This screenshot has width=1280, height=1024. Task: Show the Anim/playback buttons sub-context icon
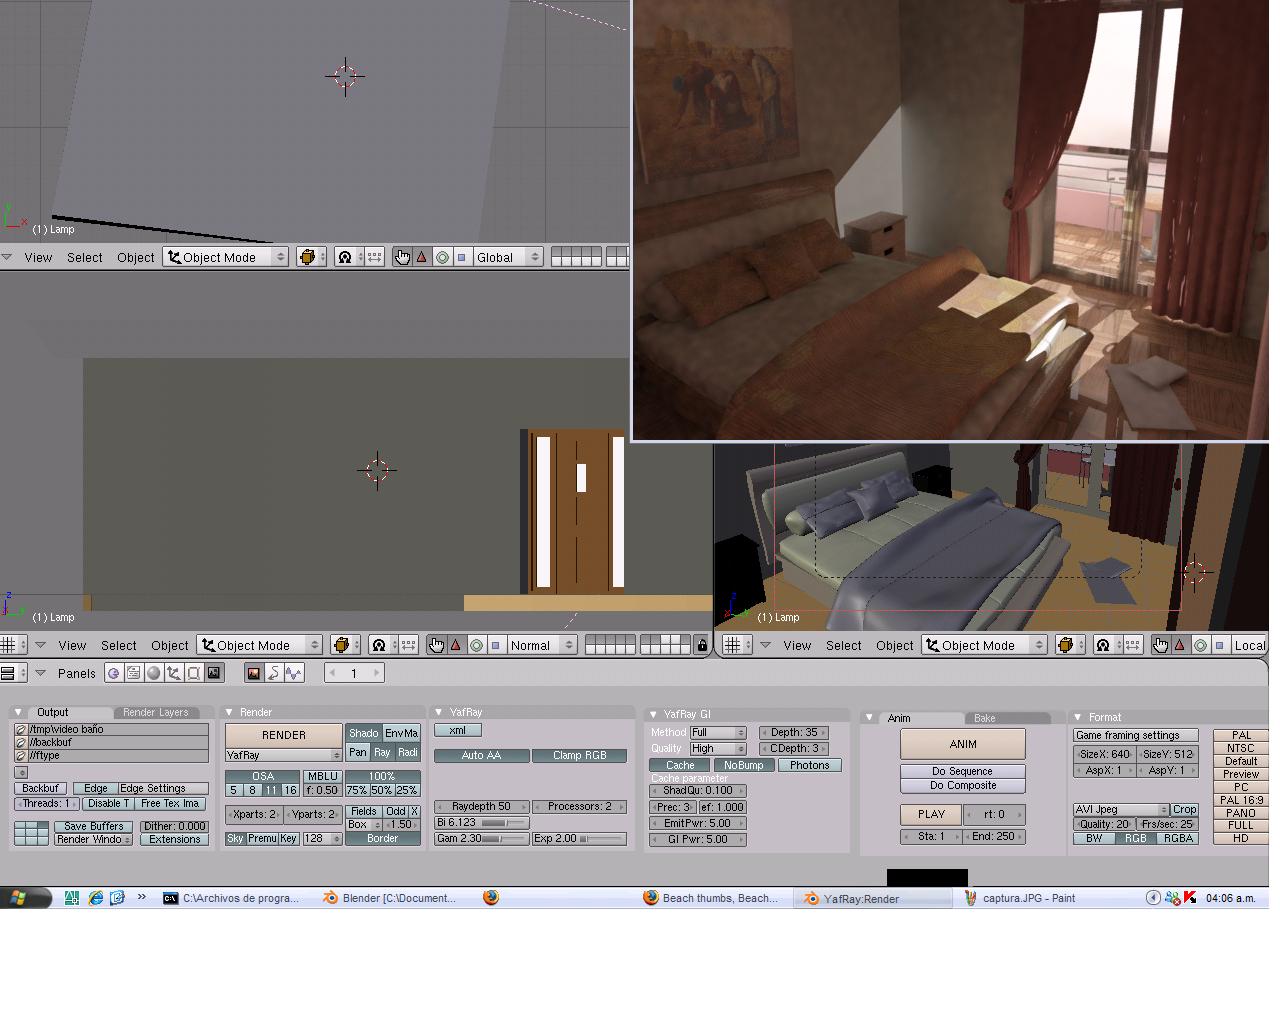(x=273, y=673)
